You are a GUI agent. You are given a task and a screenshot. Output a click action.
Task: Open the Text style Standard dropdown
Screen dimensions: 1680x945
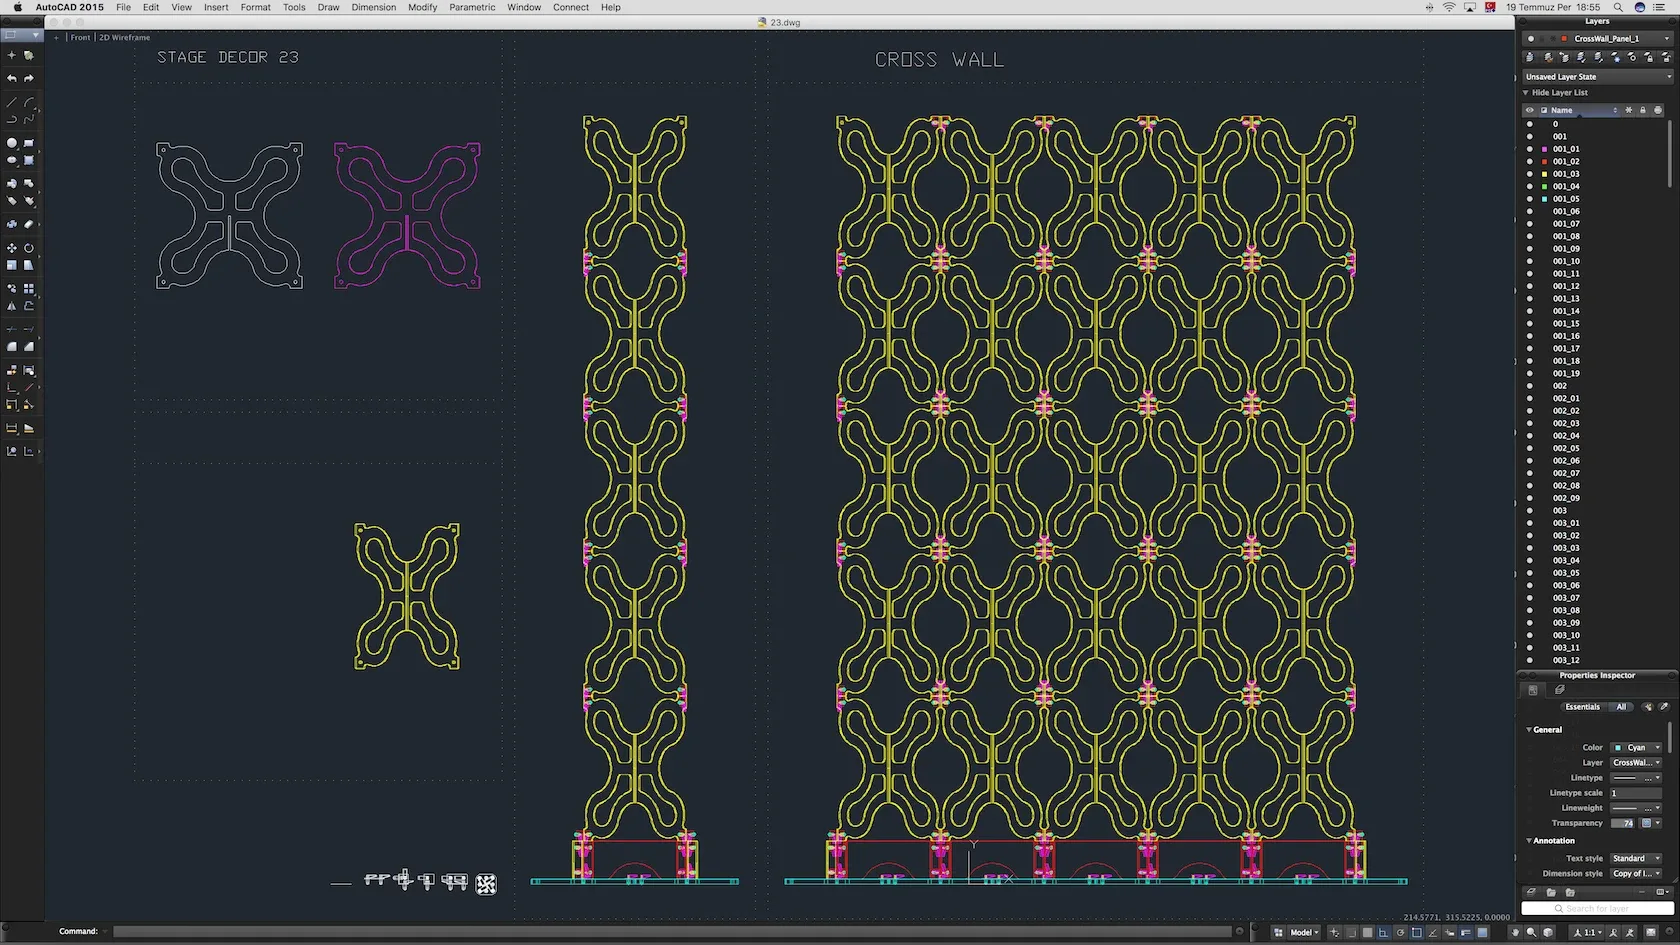tap(1636, 859)
